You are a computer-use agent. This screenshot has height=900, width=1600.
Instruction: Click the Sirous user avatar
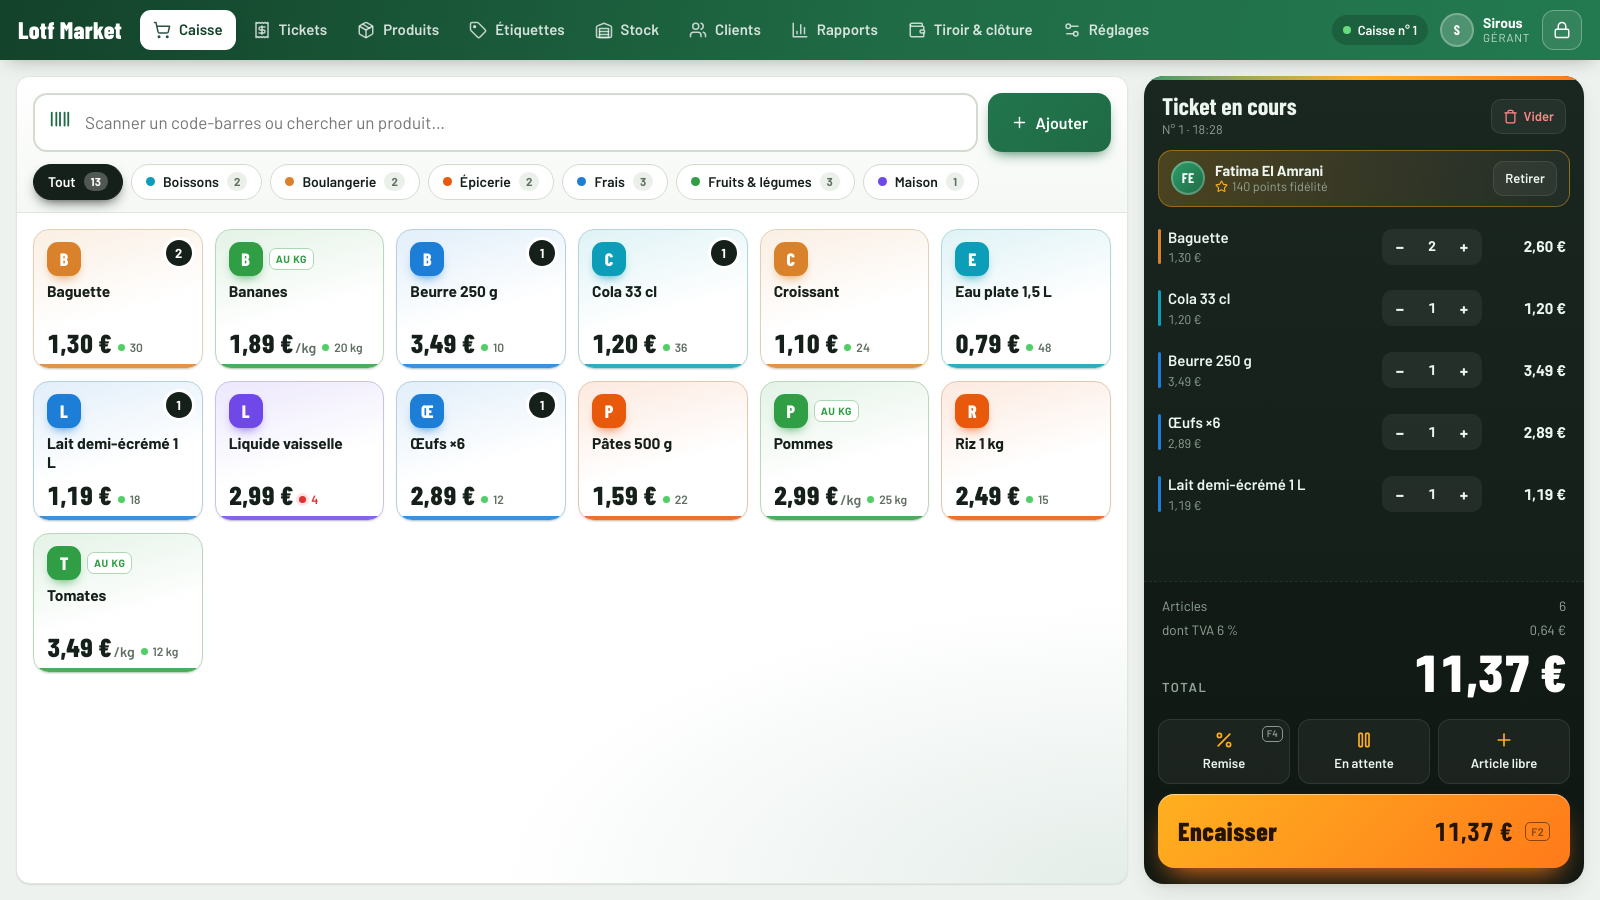point(1456,30)
